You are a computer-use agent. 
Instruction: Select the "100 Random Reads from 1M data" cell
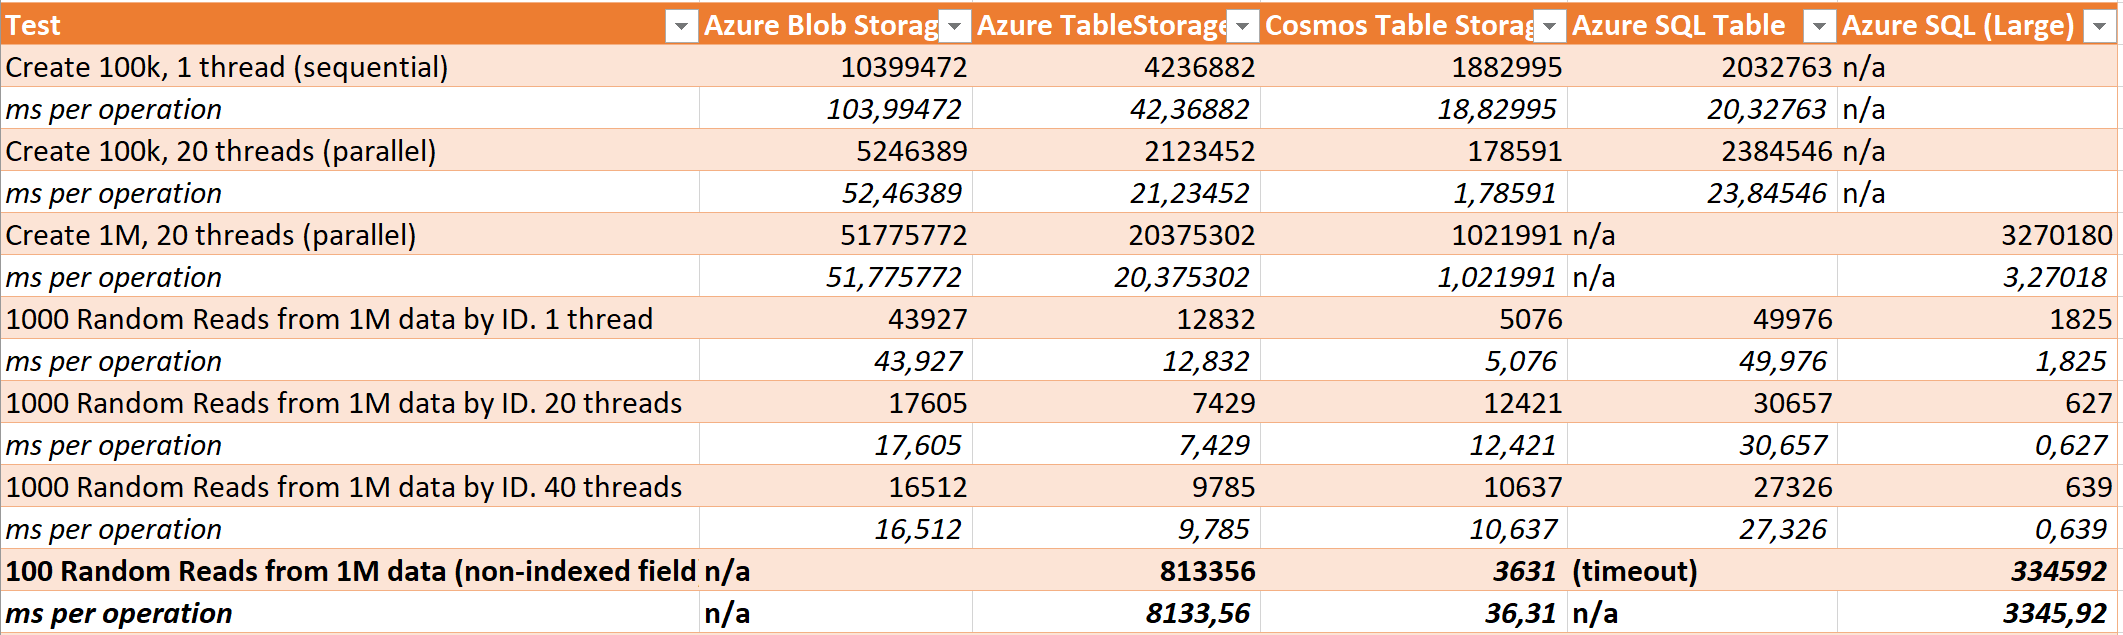[x=350, y=571]
